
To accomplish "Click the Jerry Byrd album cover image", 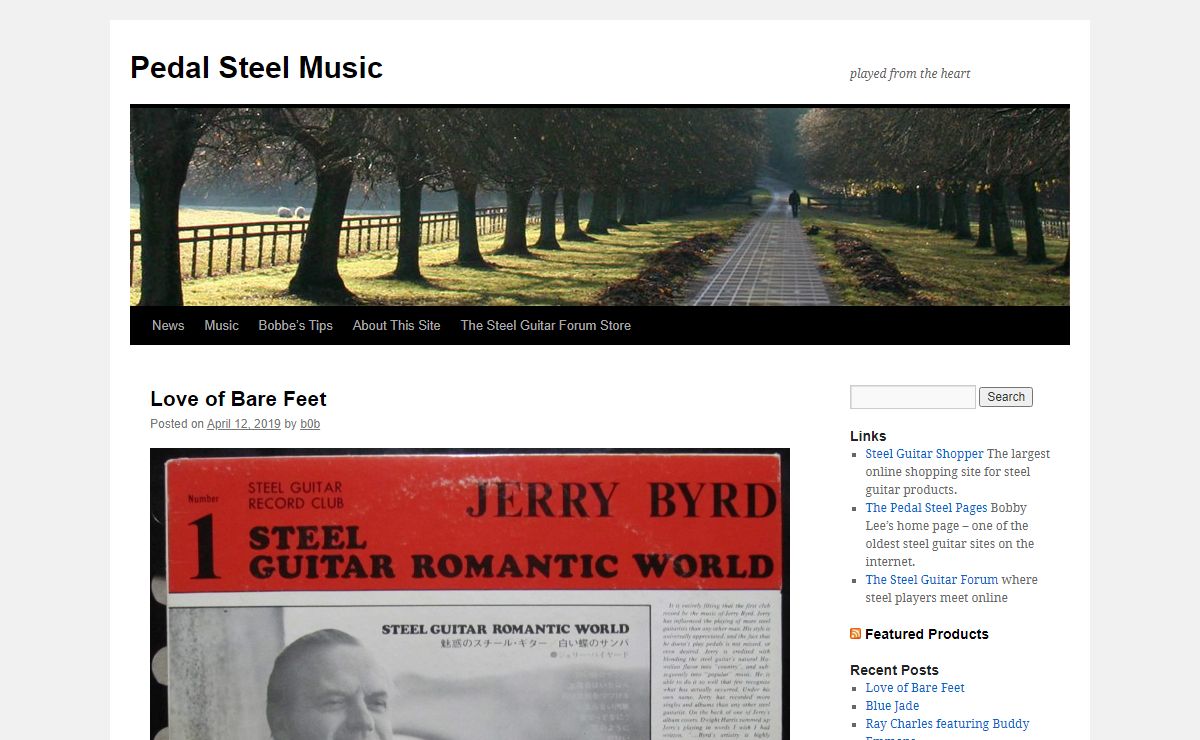I will (x=470, y=594).
